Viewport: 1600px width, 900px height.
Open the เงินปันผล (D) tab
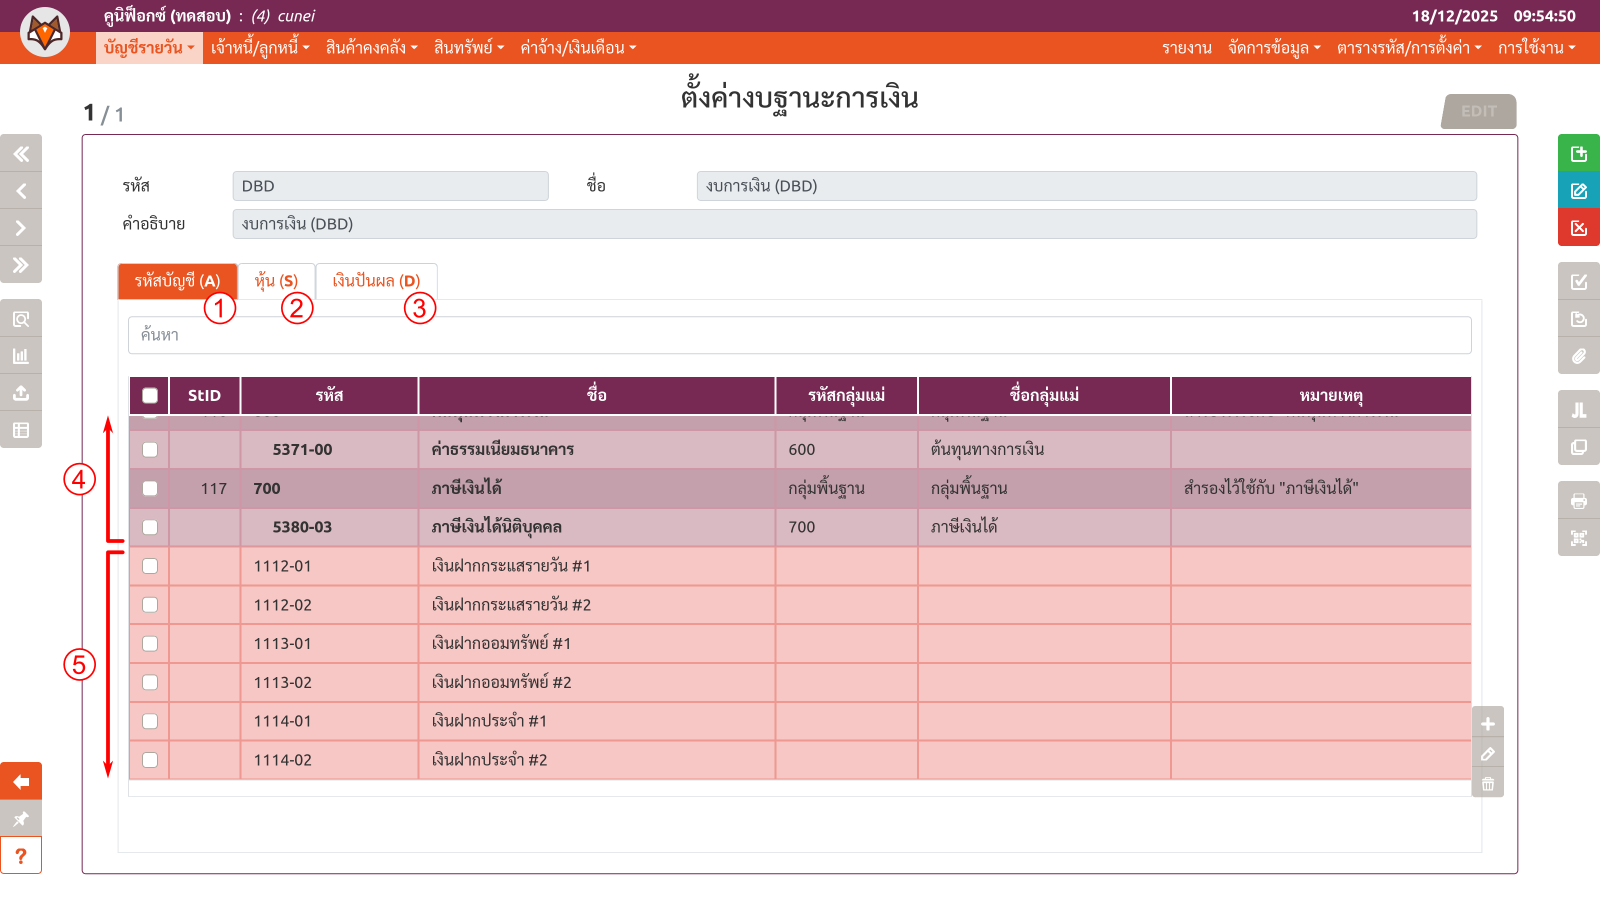pos(376,281)
